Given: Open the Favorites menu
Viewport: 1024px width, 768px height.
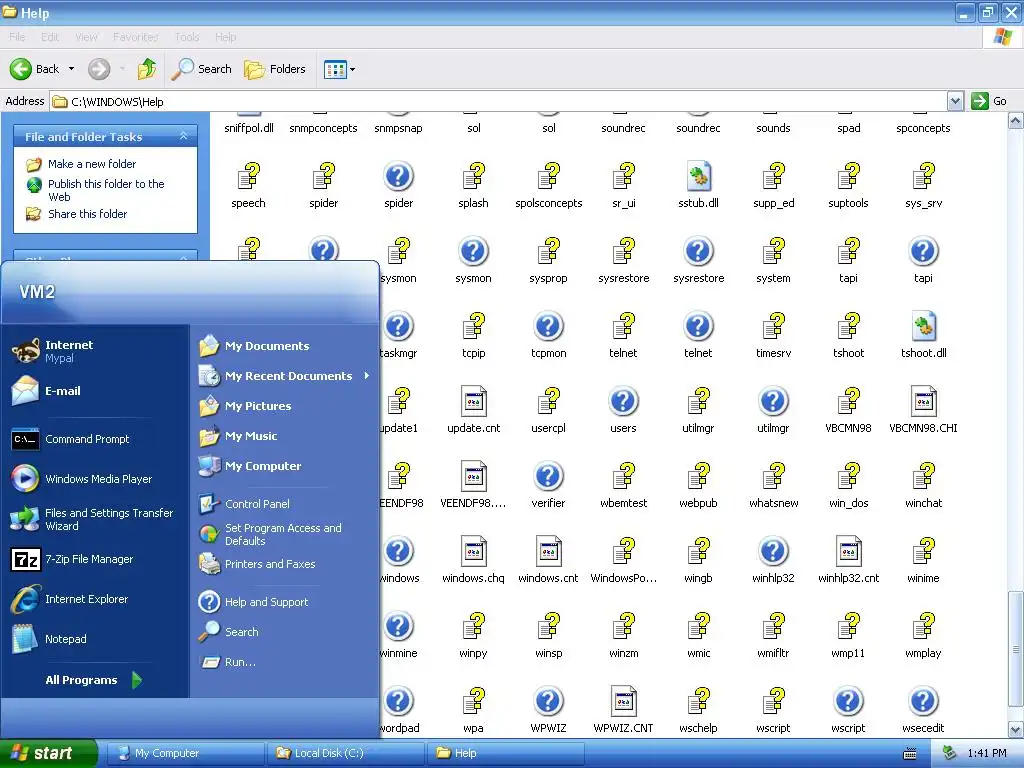Looking at the screenshot, I should (x=135, y=37).
